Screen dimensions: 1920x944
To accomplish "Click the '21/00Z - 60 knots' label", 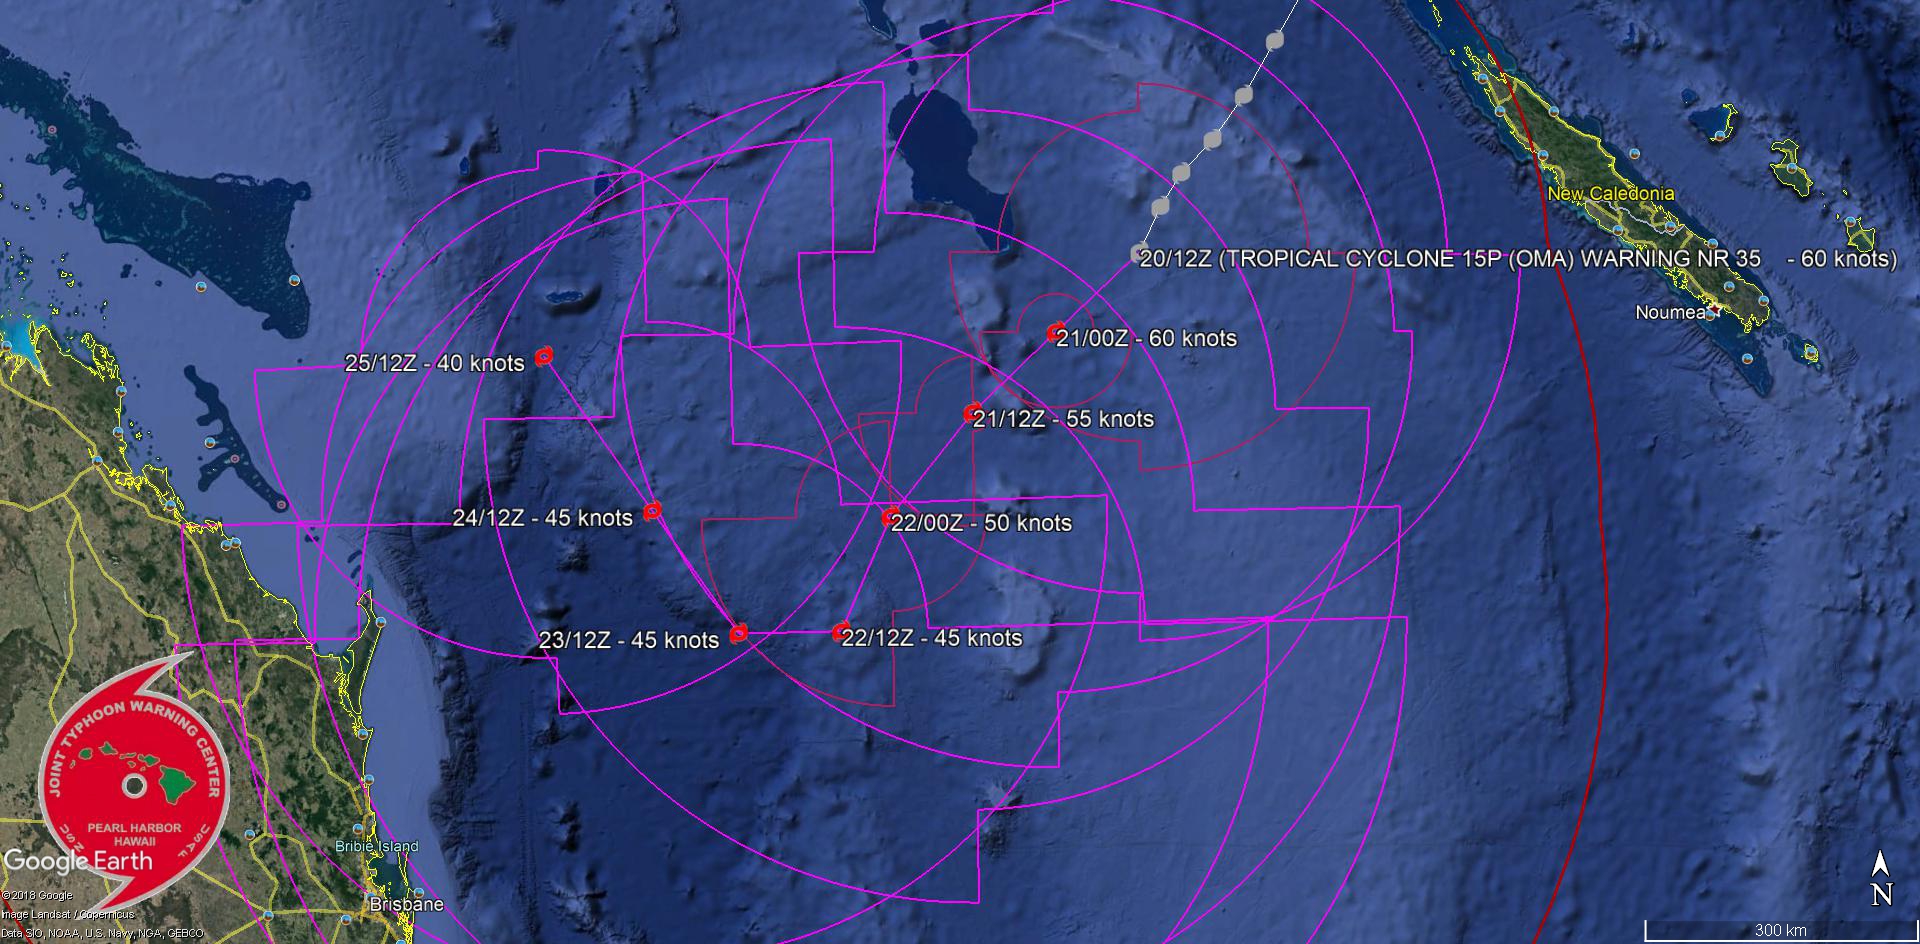I will (x=1147, y=339).
